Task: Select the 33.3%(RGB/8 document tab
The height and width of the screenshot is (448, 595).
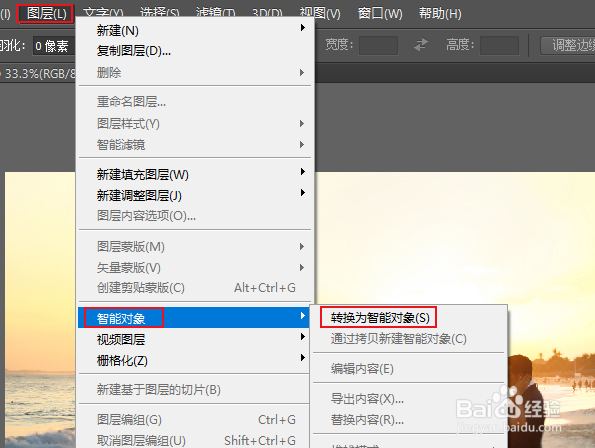Action: coord(38,73)
